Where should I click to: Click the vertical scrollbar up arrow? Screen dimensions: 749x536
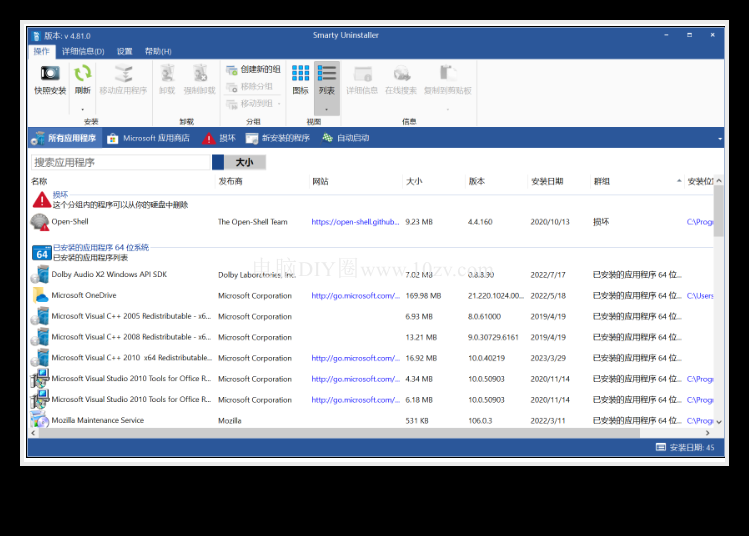719,181
